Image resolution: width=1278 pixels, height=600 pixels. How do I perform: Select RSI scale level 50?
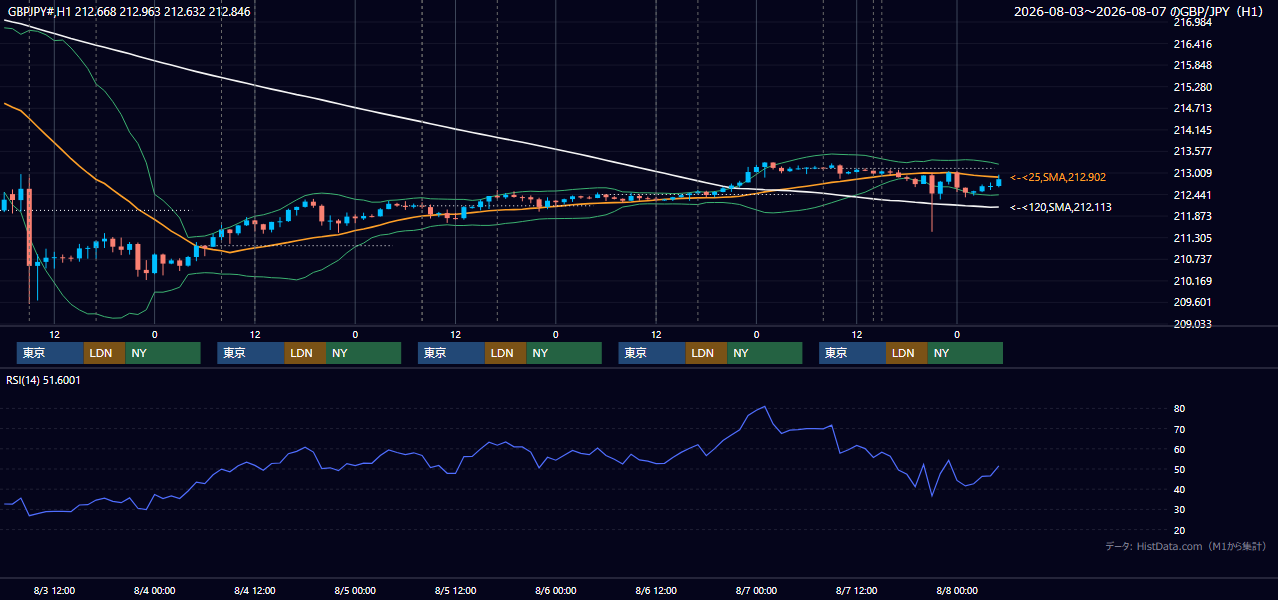coord(1180,469)
